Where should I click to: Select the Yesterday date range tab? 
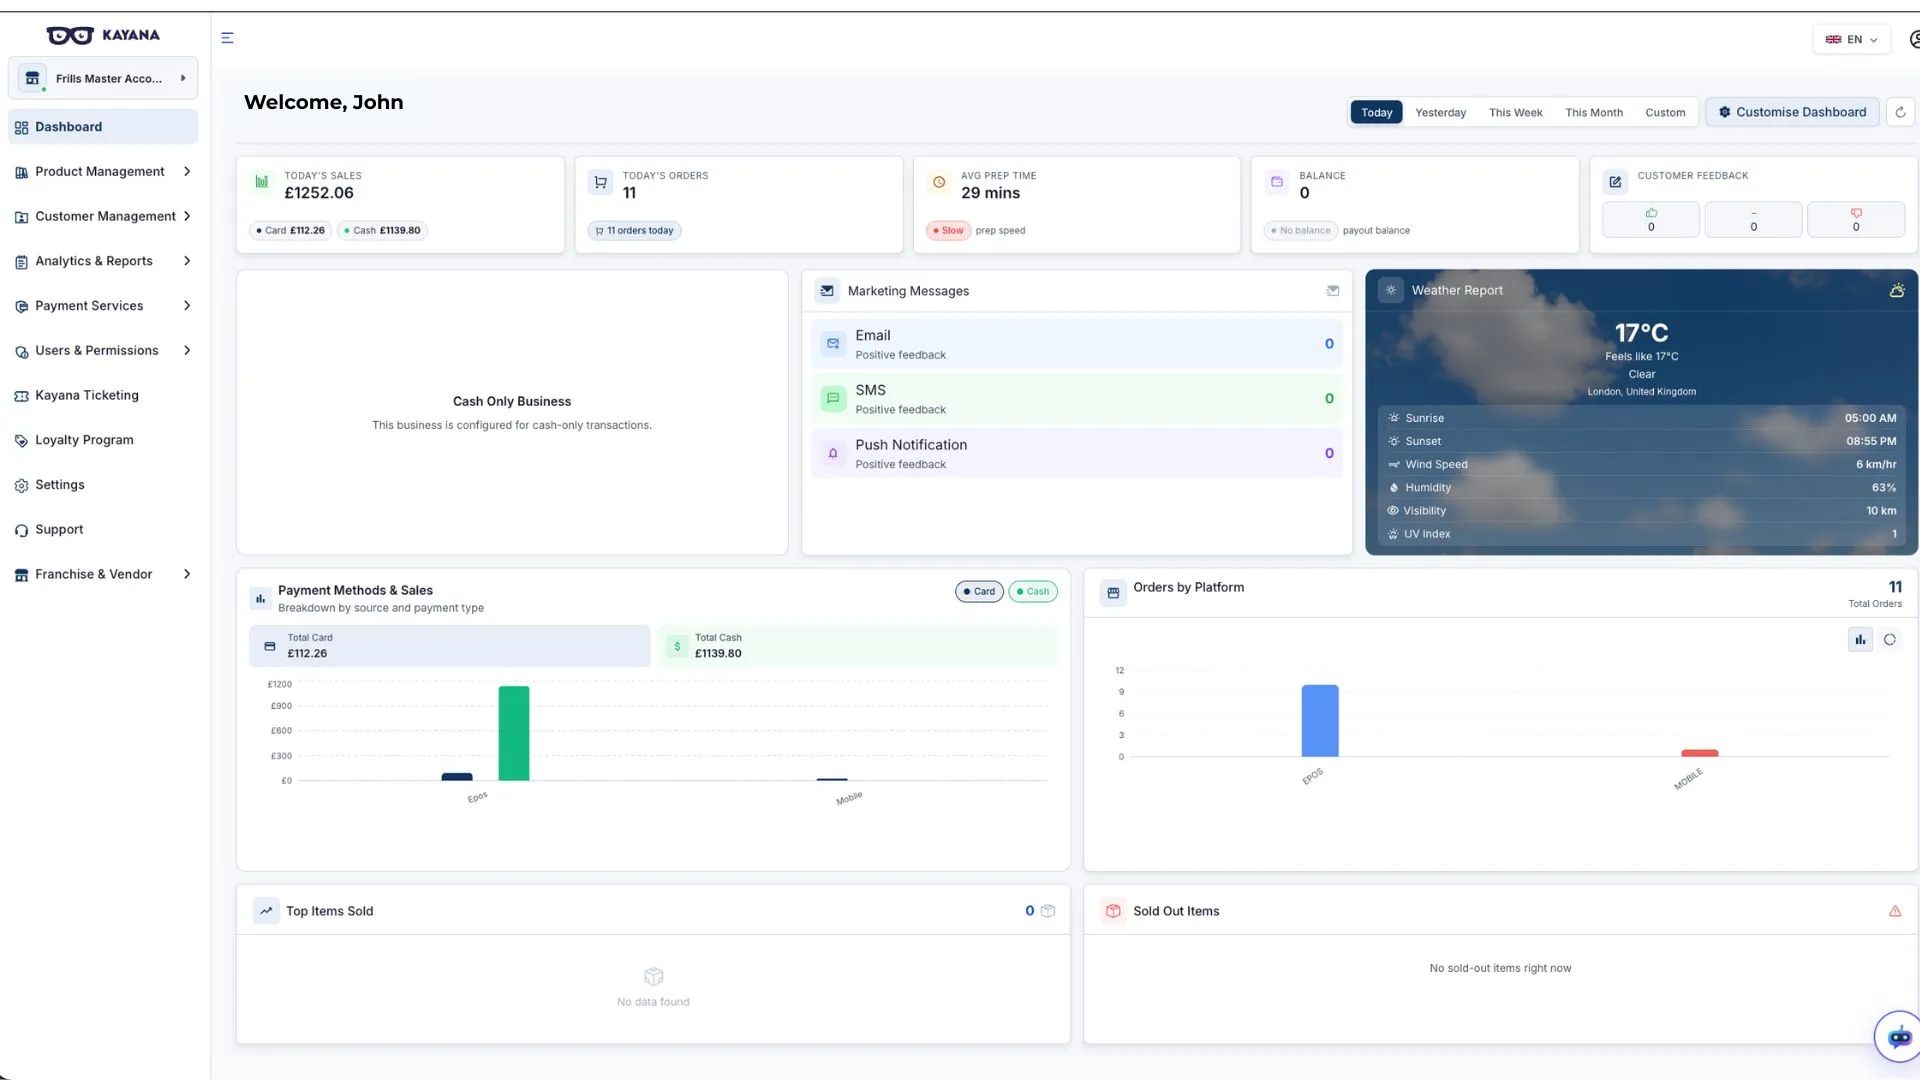[1440, 112]
